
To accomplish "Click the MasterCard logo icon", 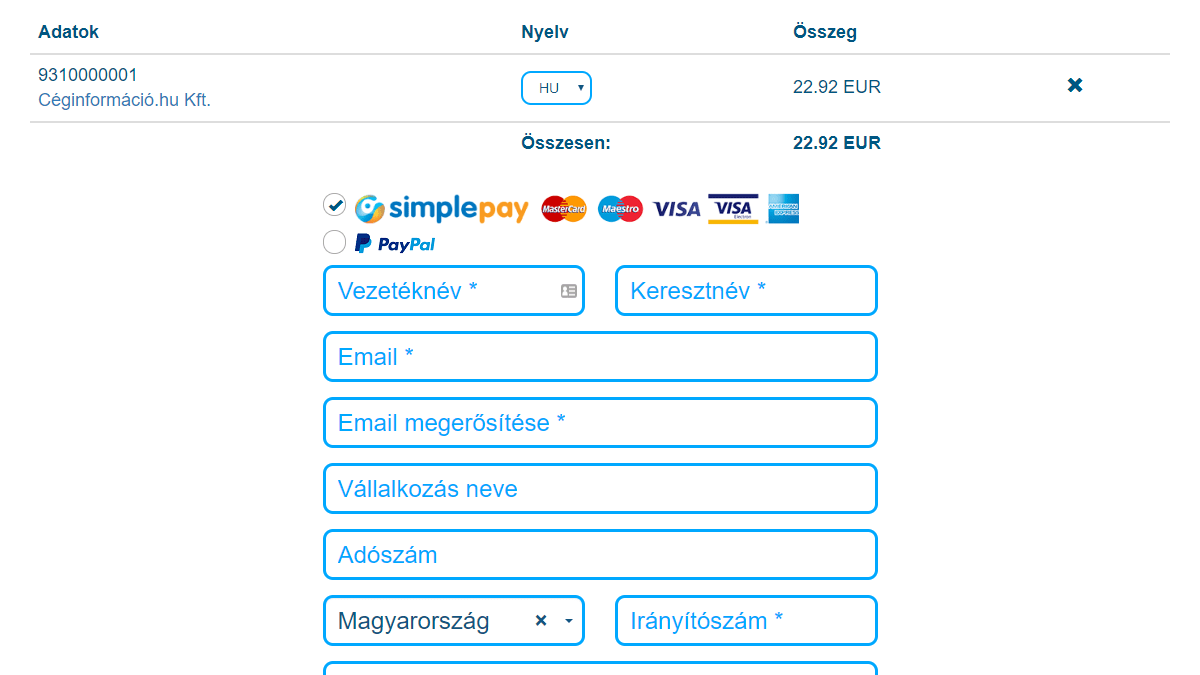I will coord(564,209).
